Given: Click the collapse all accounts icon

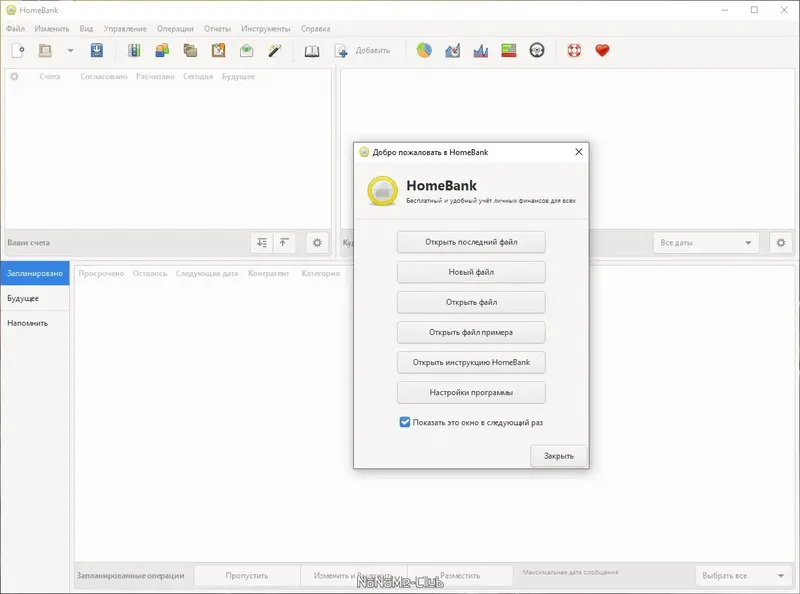Looking at the screenshot, I should (284, 242).
